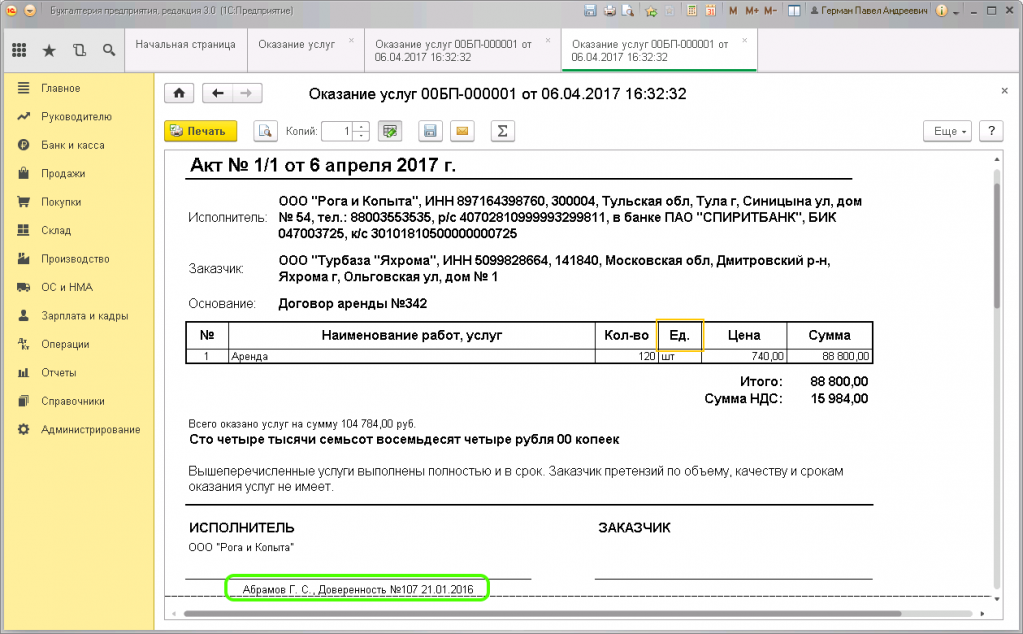Open print preview icon in title bar
This screenshot has width=1023, height=634.
628,10
